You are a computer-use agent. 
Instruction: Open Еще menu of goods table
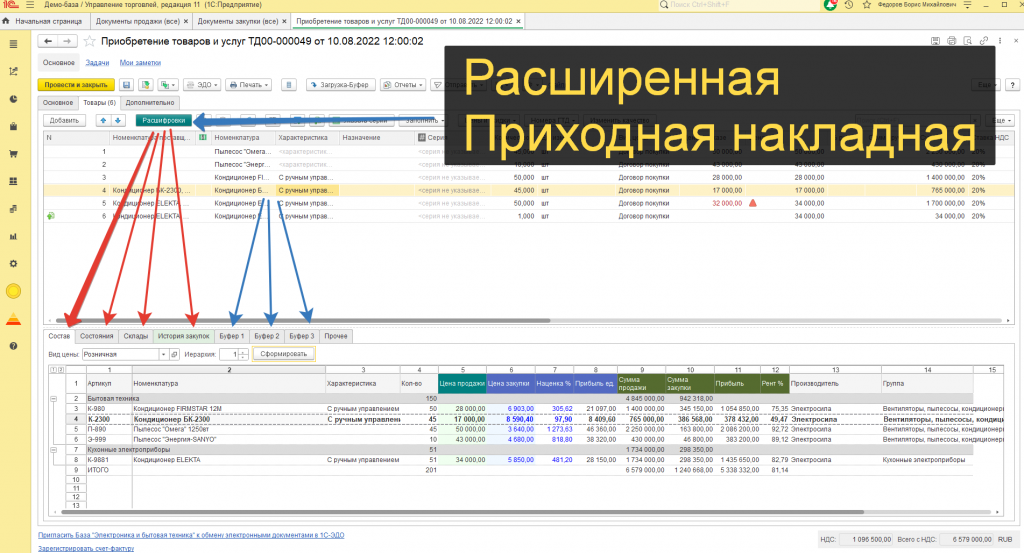pos(1001,120)
